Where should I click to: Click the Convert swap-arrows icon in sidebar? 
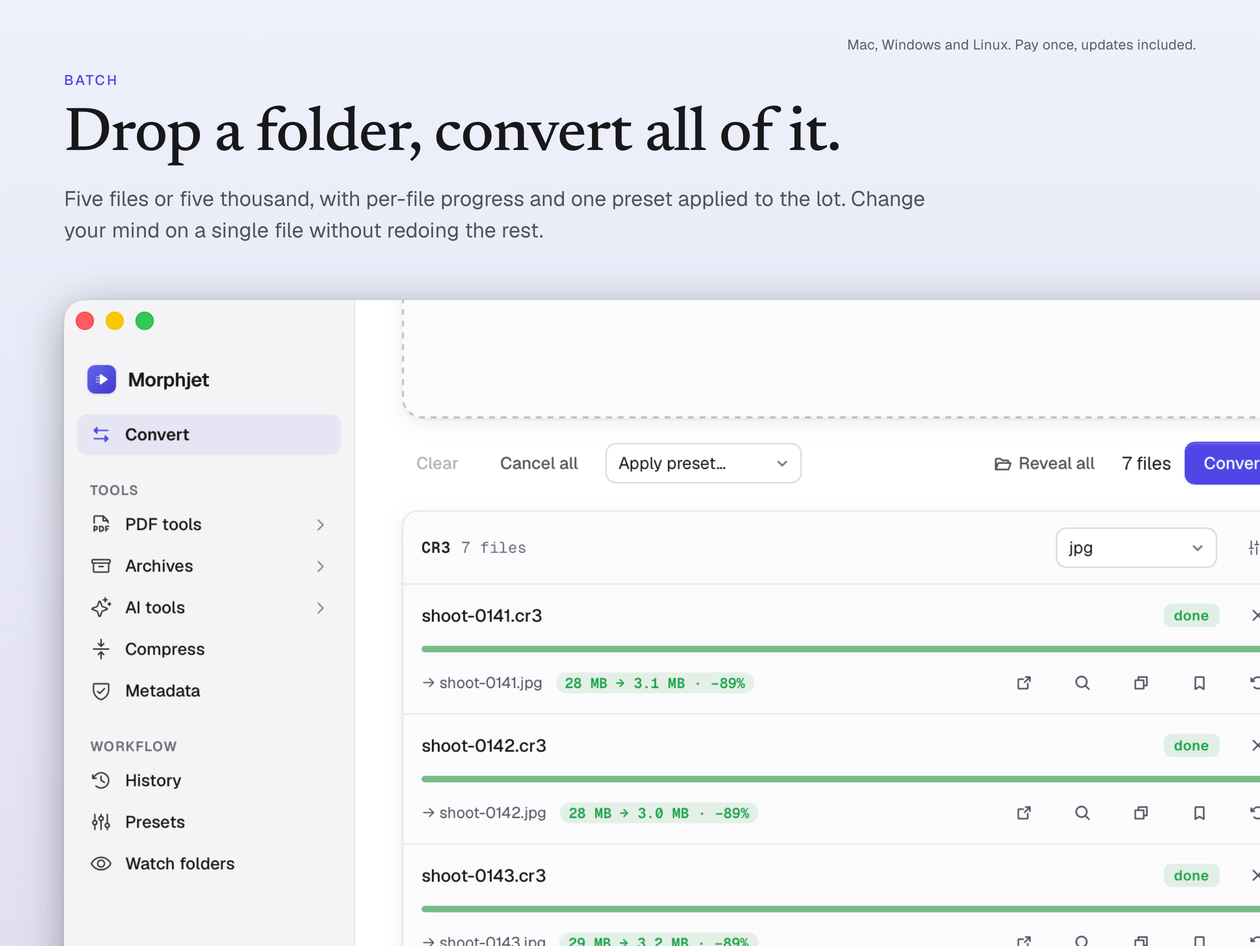click(x=101, y=434)
